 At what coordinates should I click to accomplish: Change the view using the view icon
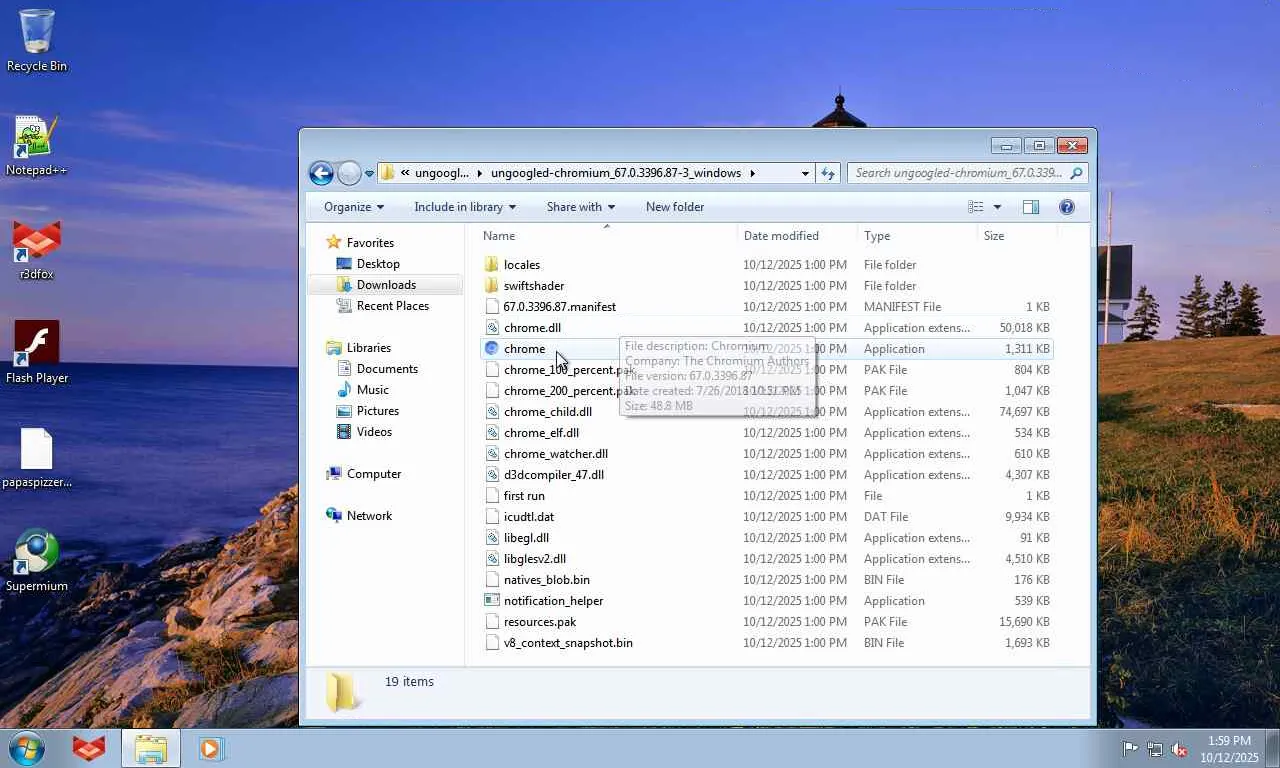976,207
